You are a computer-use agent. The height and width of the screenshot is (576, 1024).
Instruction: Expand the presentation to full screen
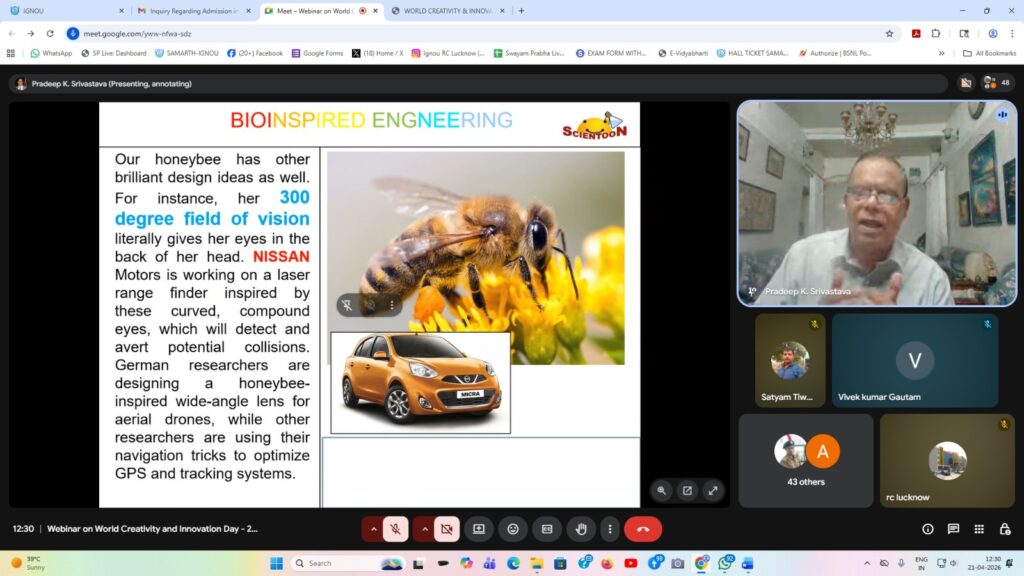[713, 490]
